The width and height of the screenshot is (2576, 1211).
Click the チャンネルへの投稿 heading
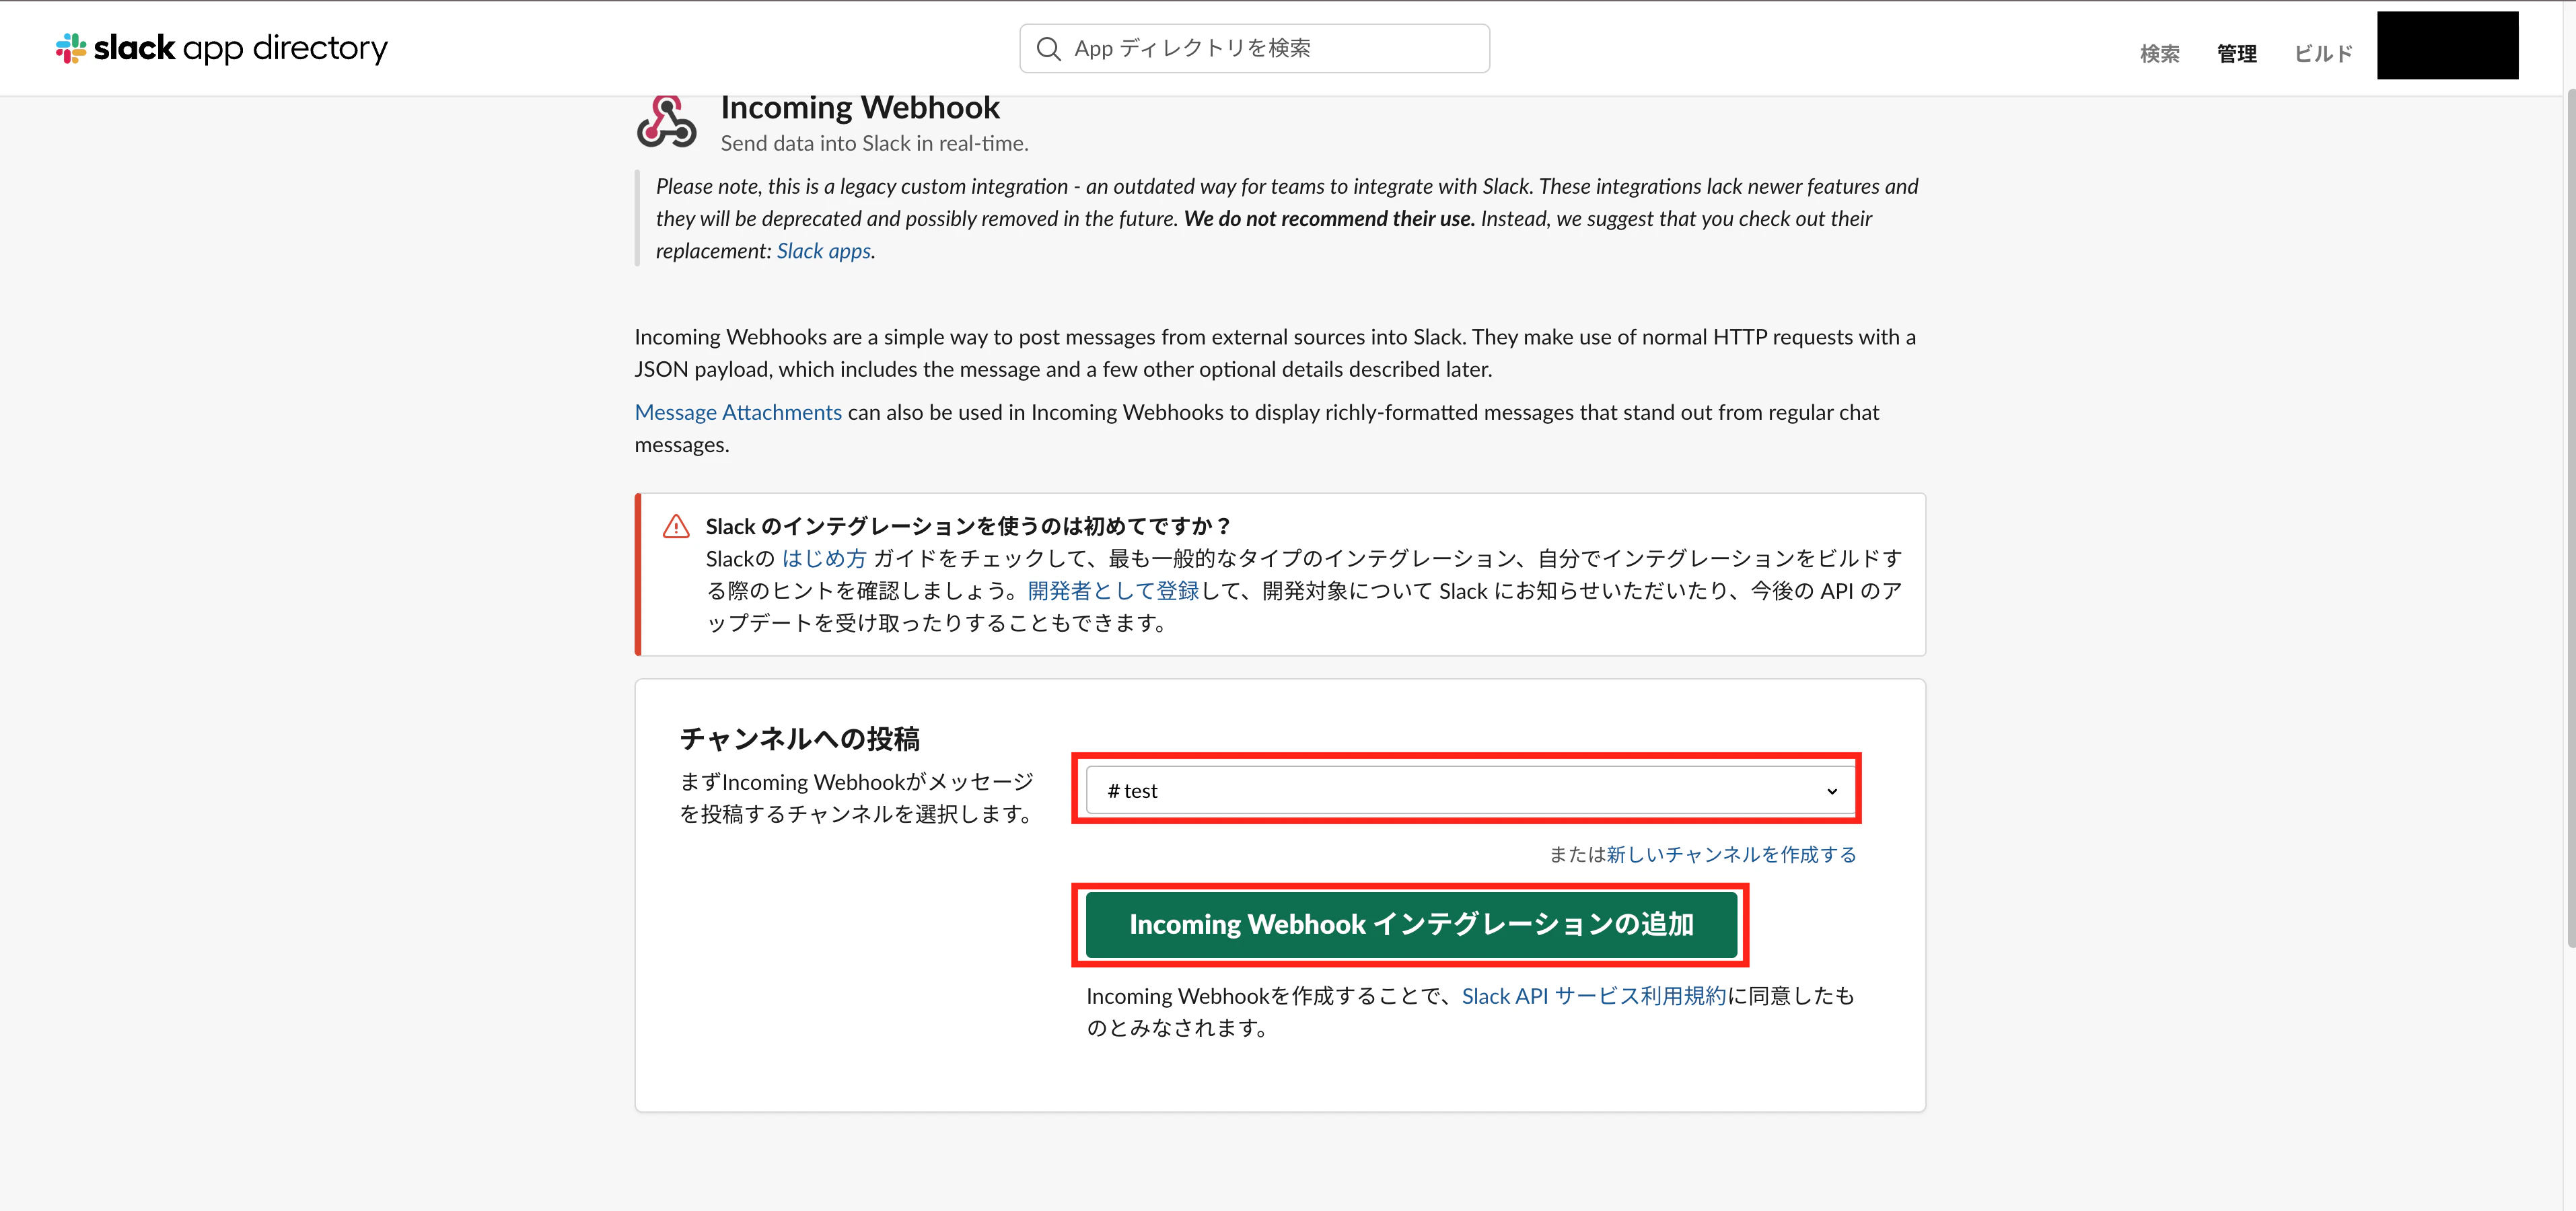[x=800, y=739]
